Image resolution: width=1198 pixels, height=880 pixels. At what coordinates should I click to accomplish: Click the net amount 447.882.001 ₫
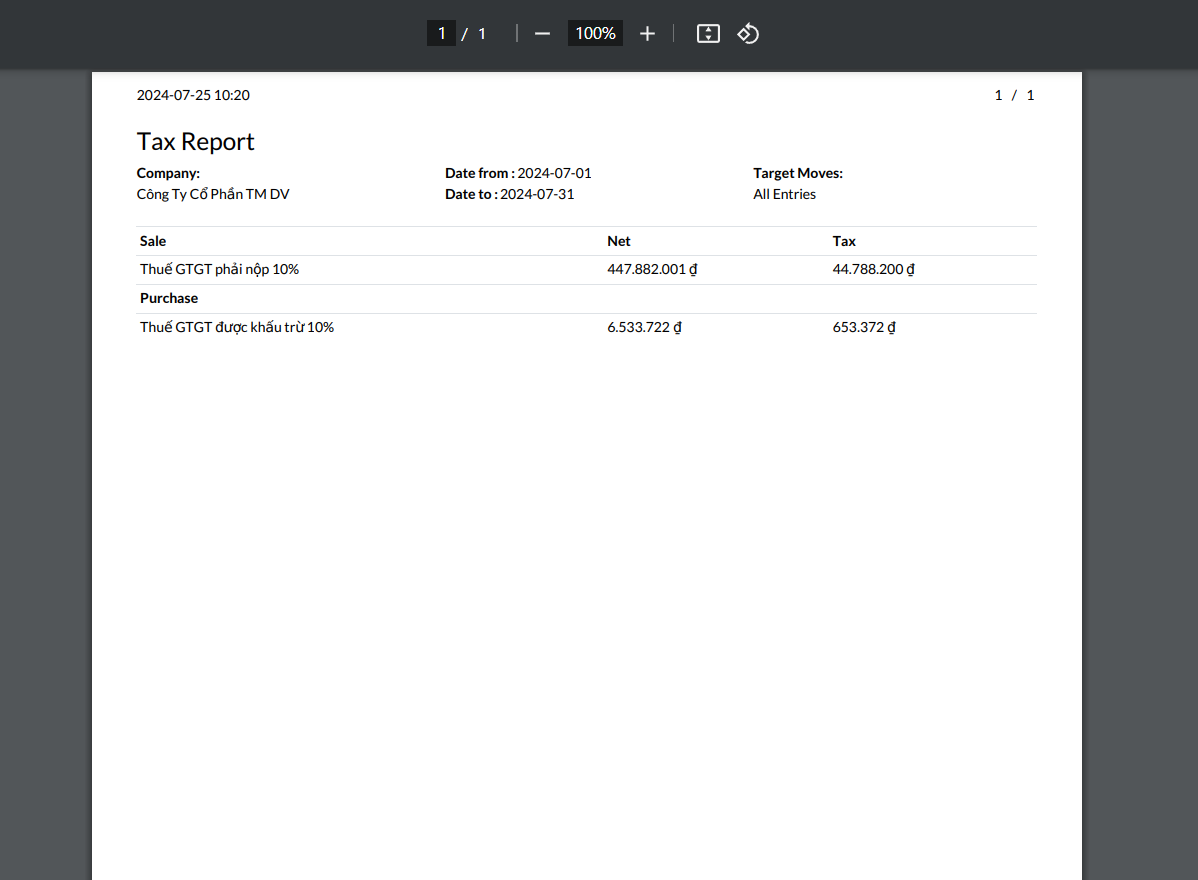652,269
